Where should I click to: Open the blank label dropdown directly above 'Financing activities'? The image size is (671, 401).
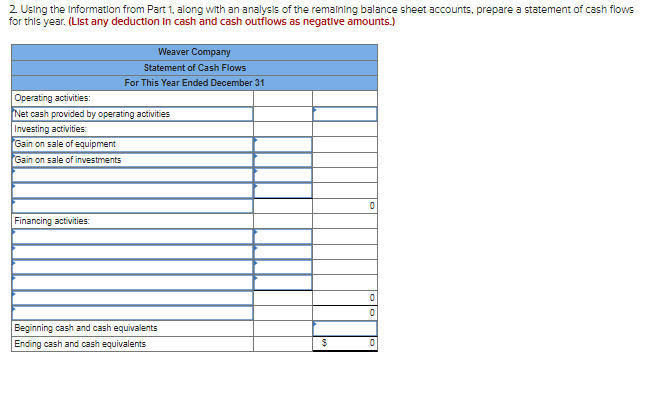pos(133,206)
